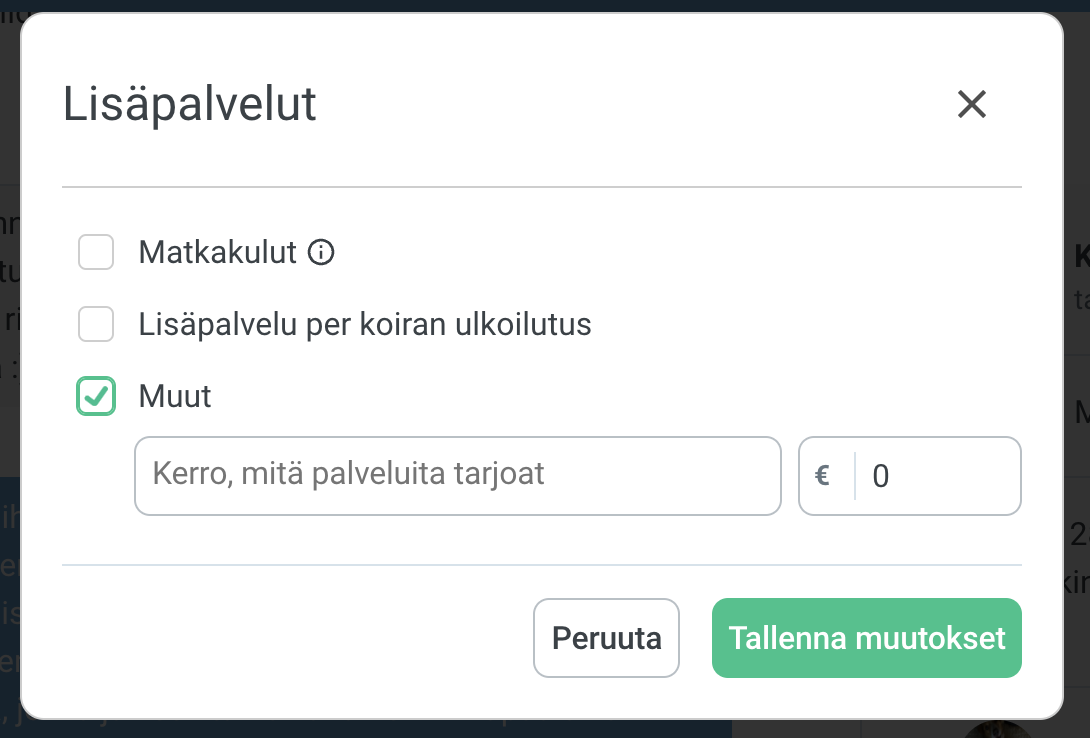Screen dimensions: 1090x738
Task: Open the Matkakulut info tooltip icon
Action: click(x=321, y=252)
